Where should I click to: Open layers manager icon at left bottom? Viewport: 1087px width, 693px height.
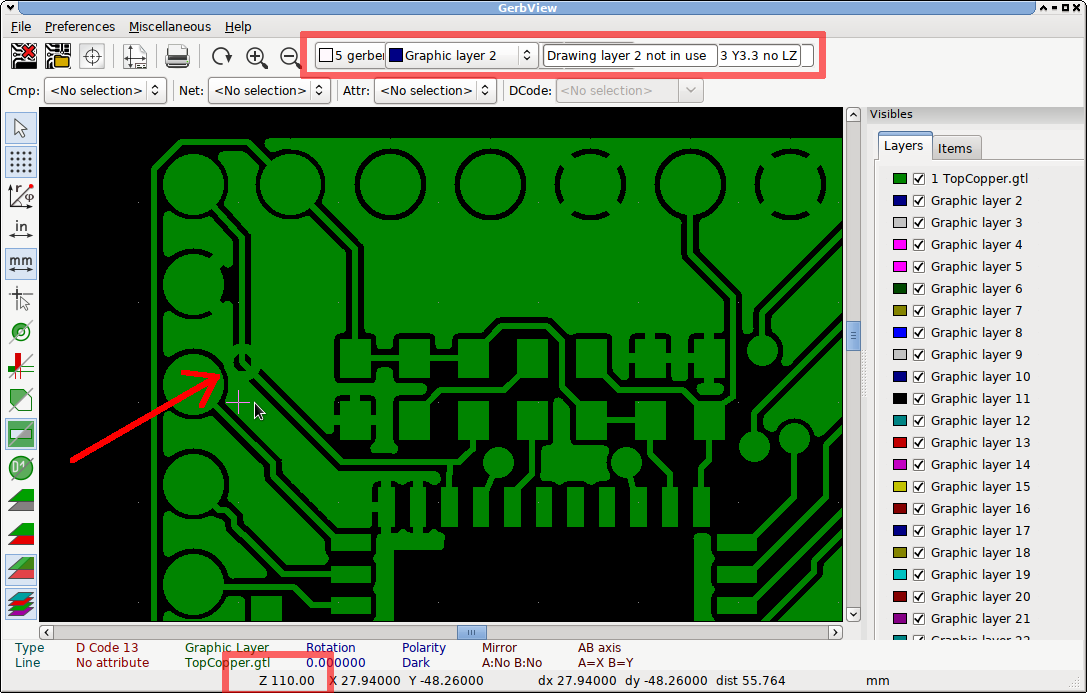click(x=21, y=604)
